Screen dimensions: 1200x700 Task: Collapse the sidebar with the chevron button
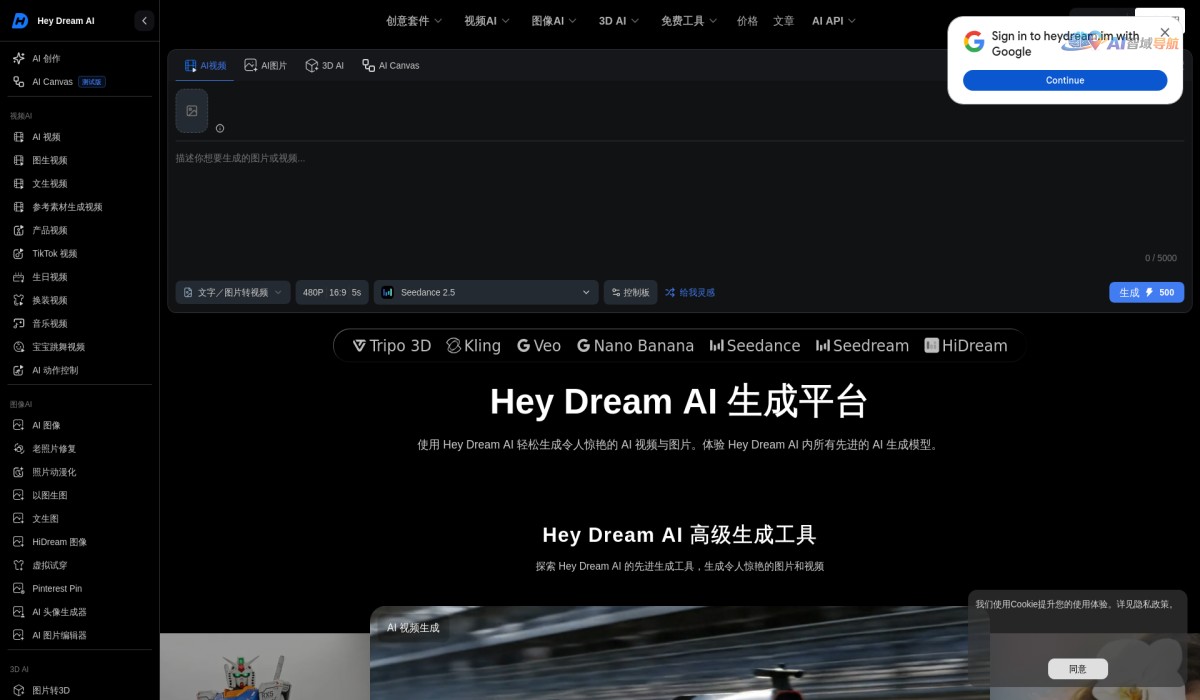click(x=144, y=20)
